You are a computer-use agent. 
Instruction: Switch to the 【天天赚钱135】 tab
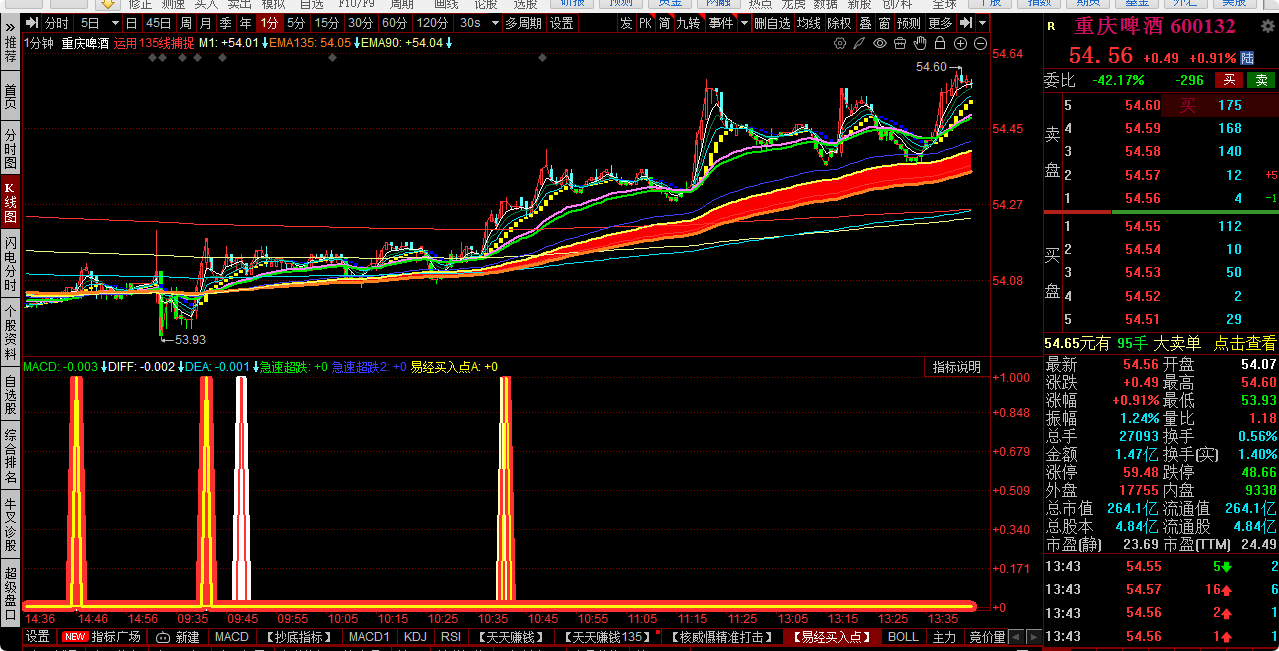tap(608, 637)
